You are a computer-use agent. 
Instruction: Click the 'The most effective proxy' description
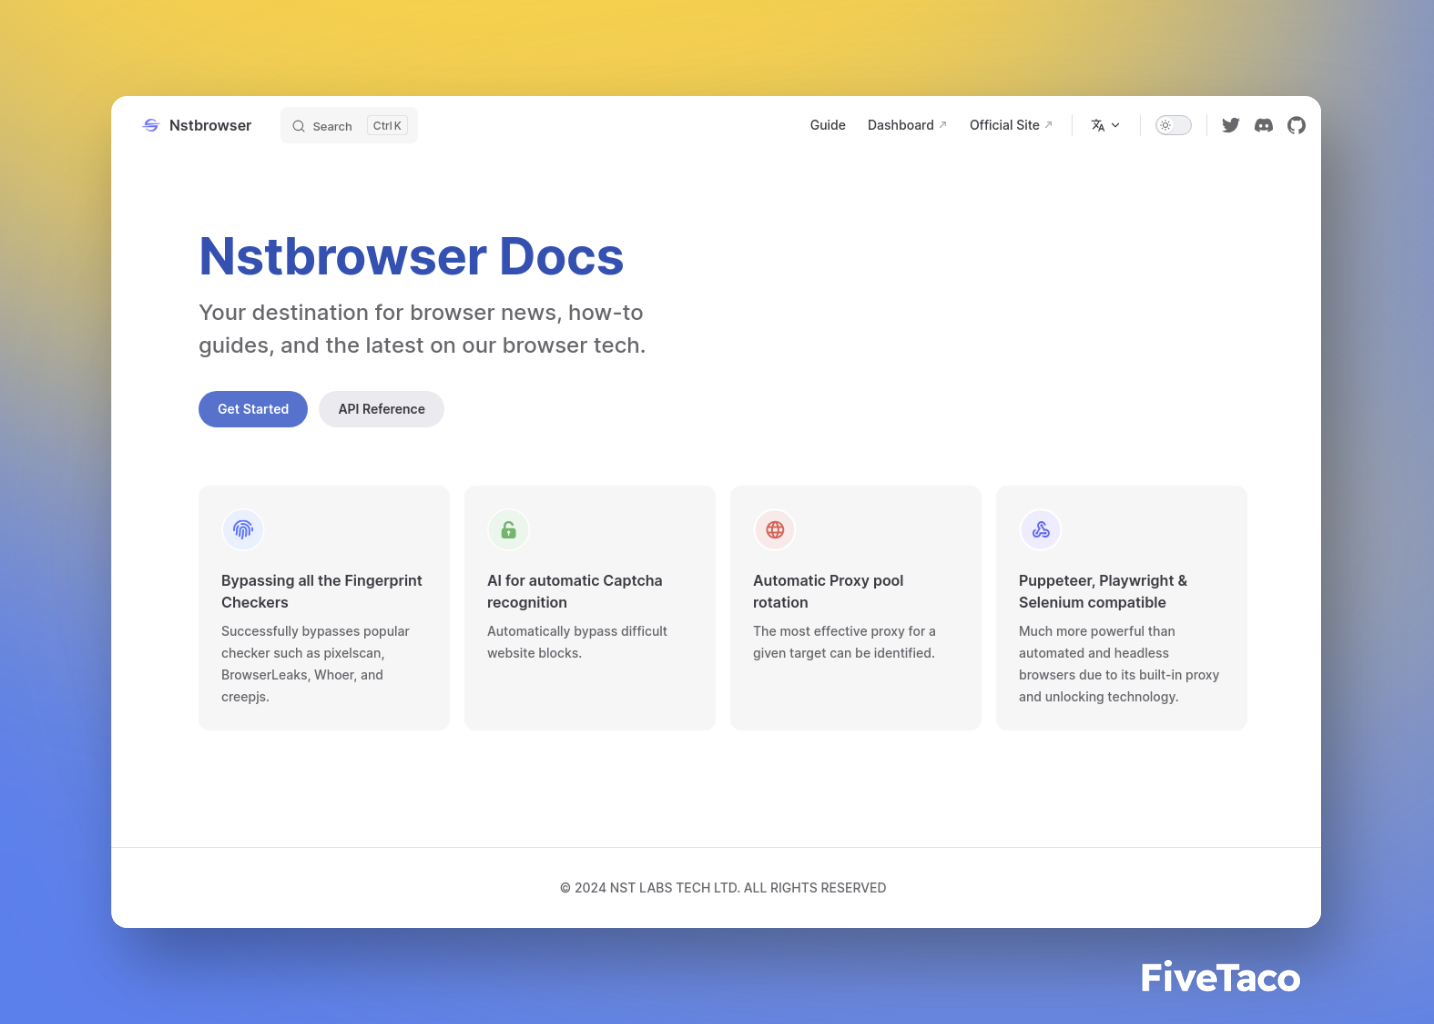click(844, 642)
